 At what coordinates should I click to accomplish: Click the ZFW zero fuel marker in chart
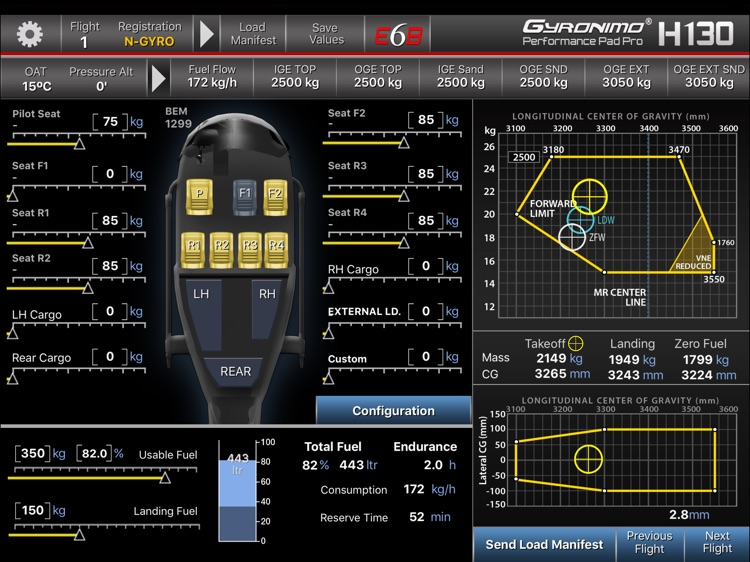572,237
